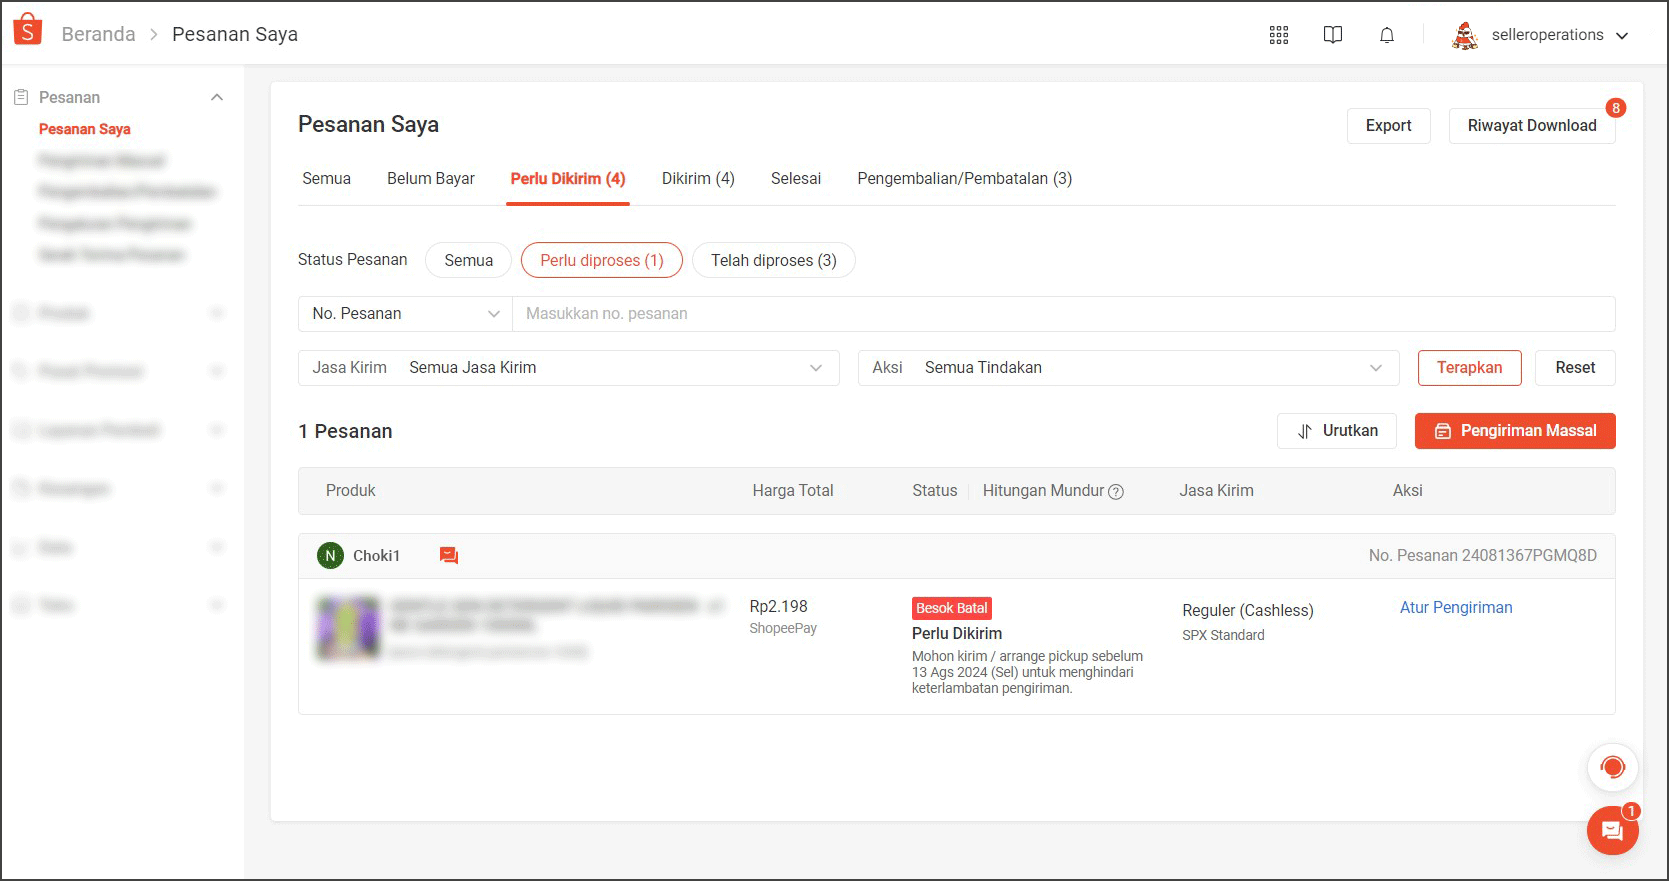Image resolution: width=1669 pixels, height=881 pixels.
Task: Select the Semua status filter pill
Action: tap(468, 260)
